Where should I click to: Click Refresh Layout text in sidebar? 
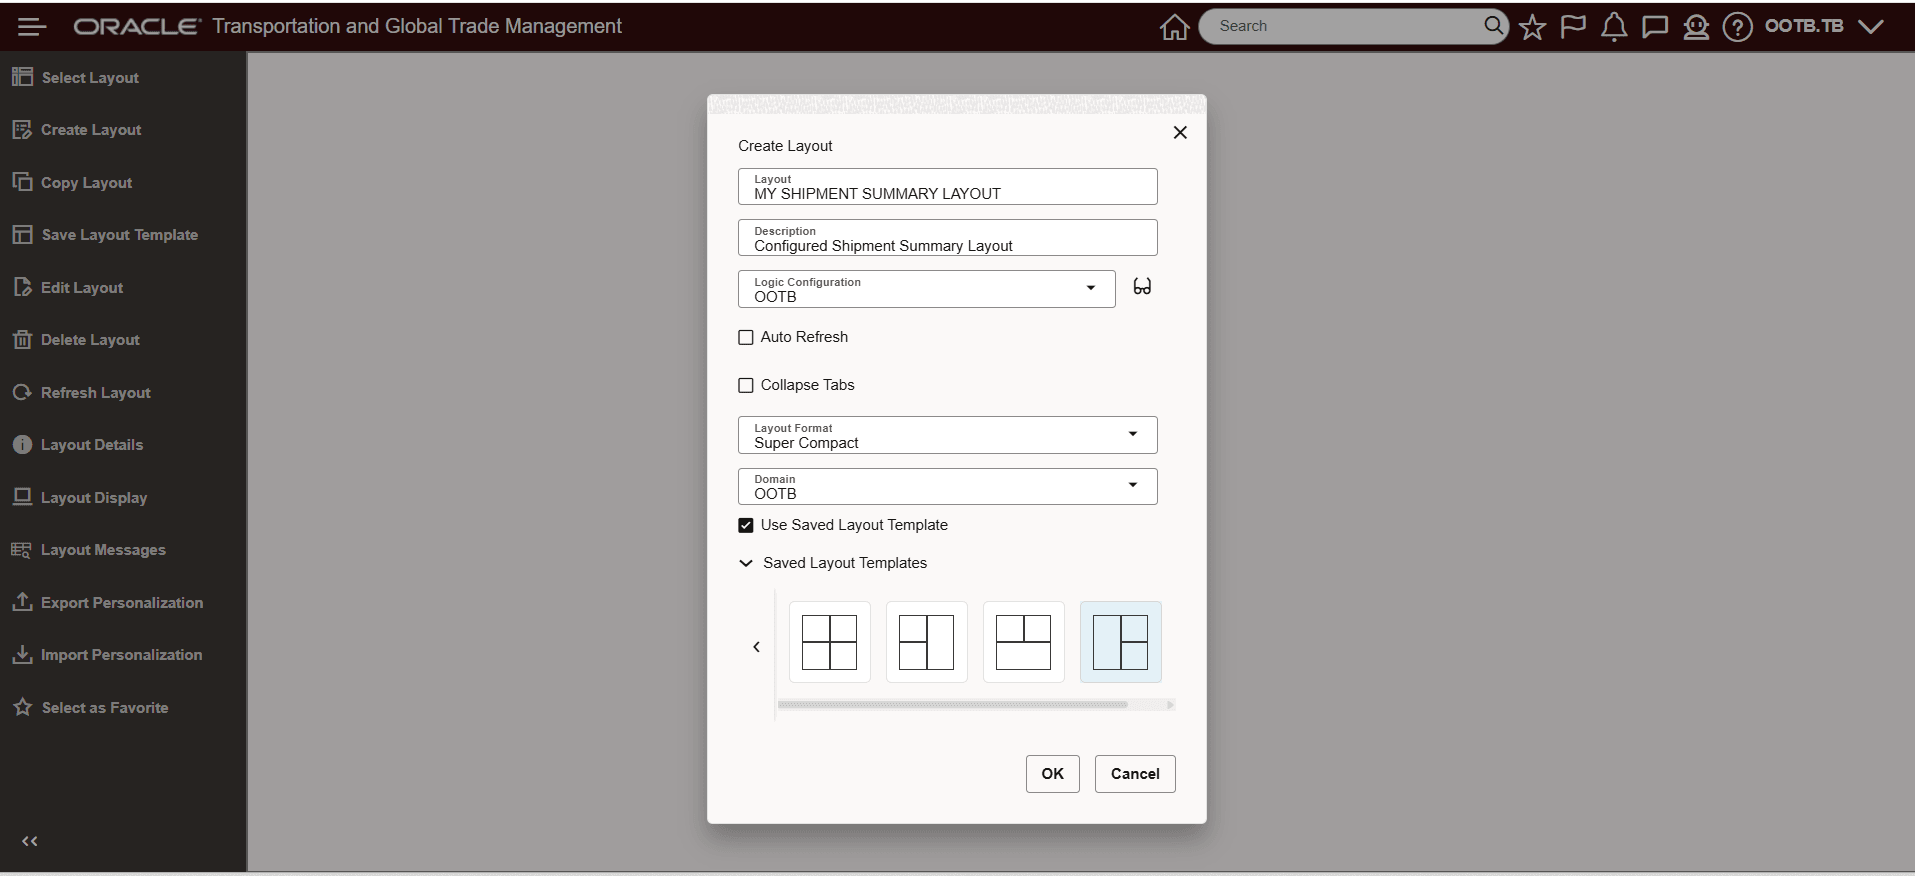point(96,393)
